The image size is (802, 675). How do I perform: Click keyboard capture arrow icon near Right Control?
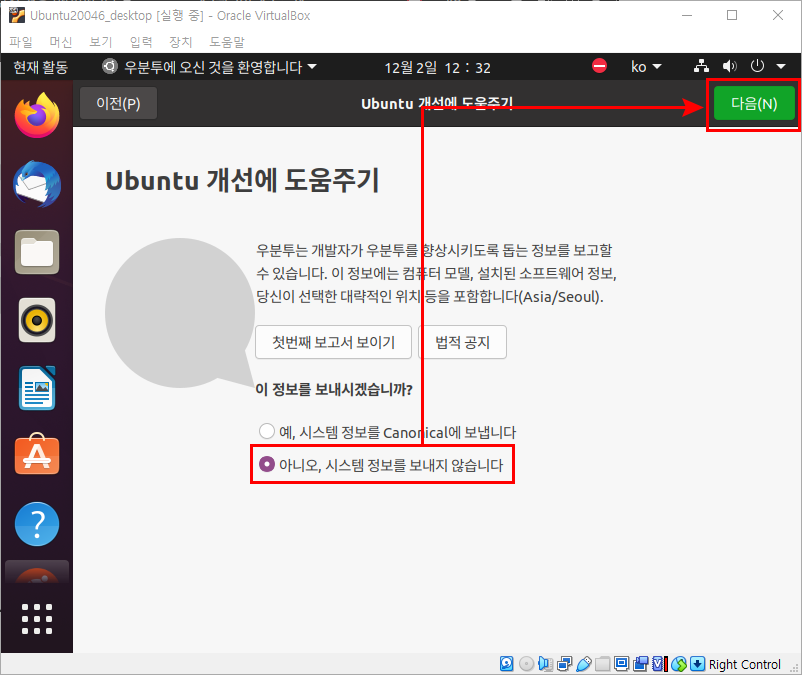[x=698, y=664]
